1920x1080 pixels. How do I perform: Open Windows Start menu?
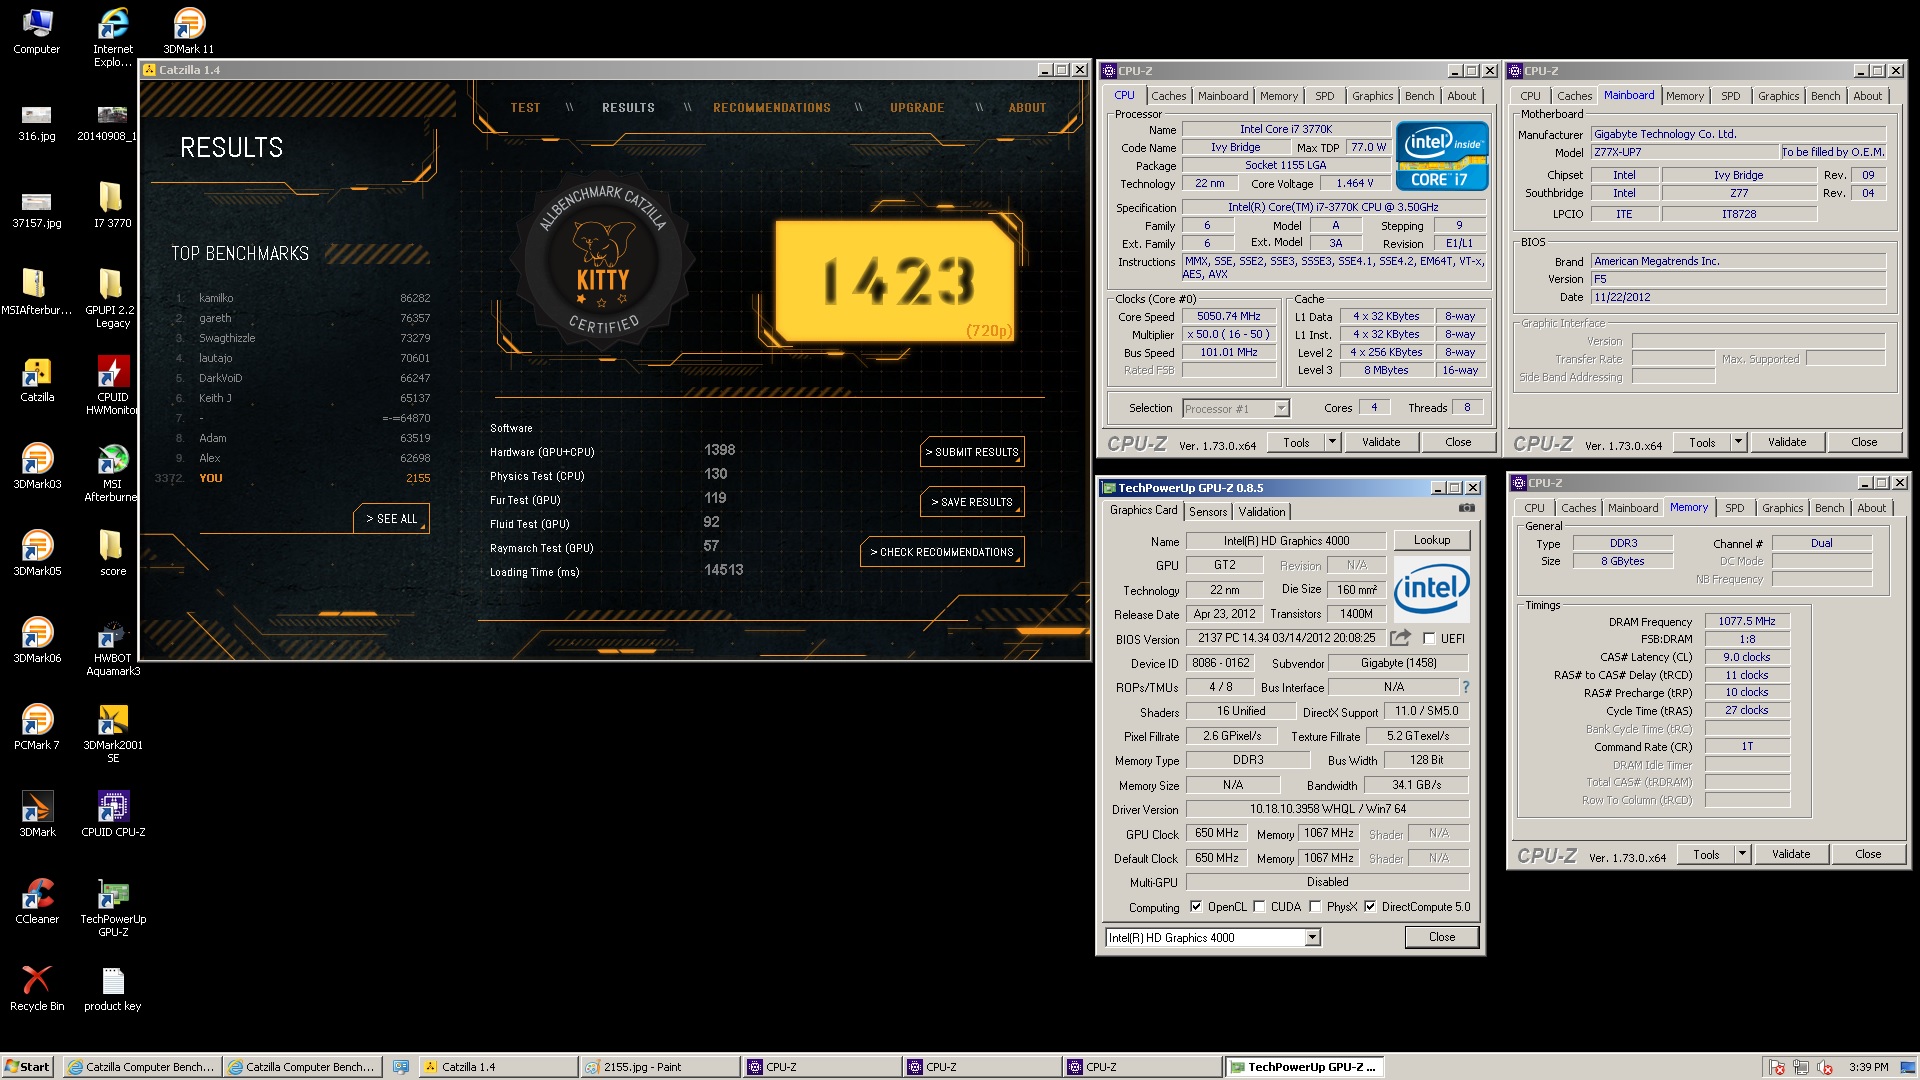coord(27,1067)
